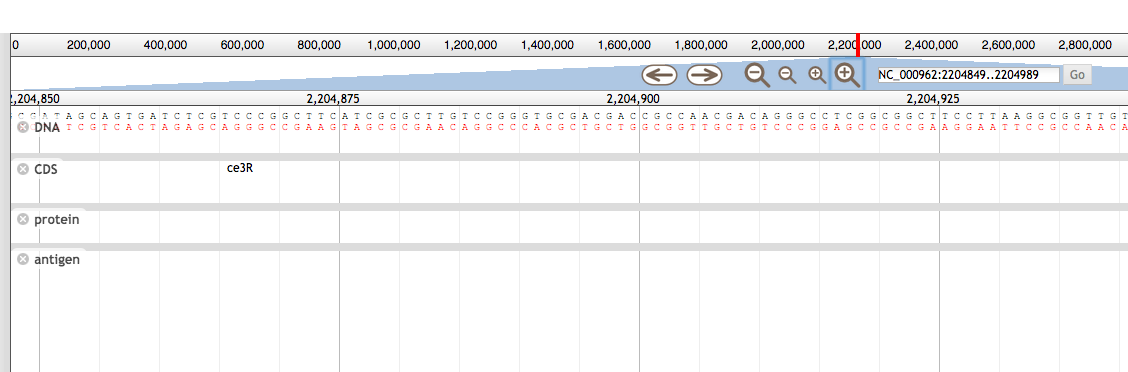Image resolution: width=1128 pixels, height=372 pixels.
Task: Click 200,000 on the overview ruler
Action: [88, 45]
